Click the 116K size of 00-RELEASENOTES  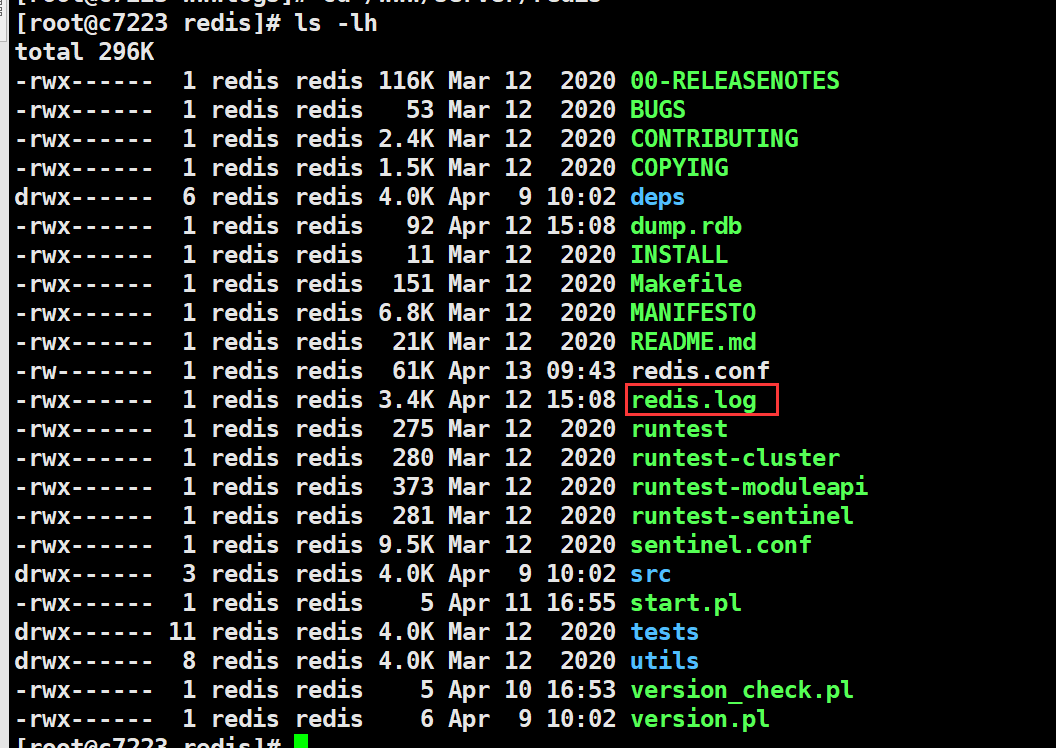406,81
